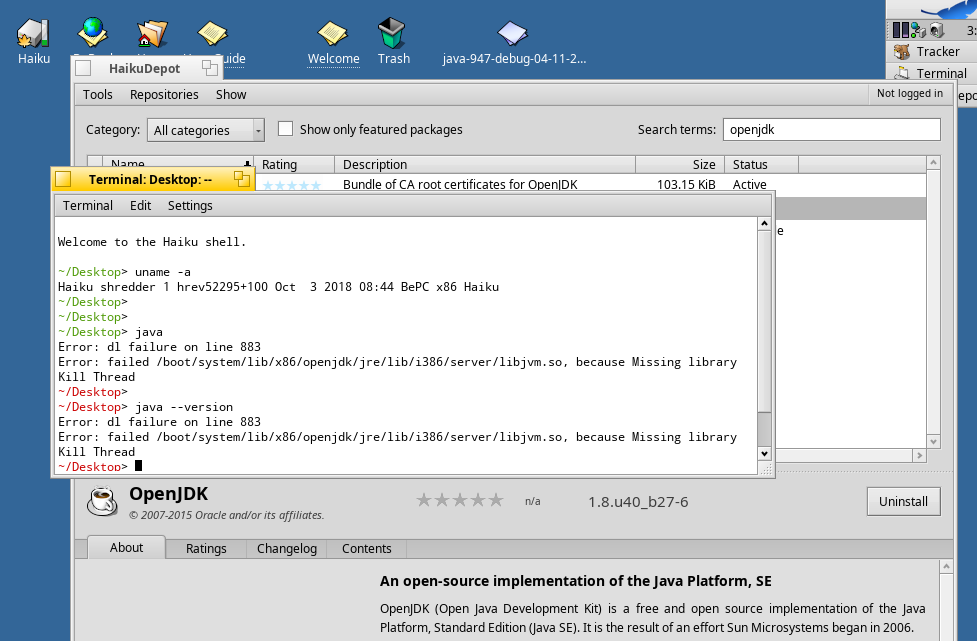Image resolution: width=977 pixels, height=641 pixels.
Task: Click the About pane scroll up arrow
Action: tap(946, 566)
